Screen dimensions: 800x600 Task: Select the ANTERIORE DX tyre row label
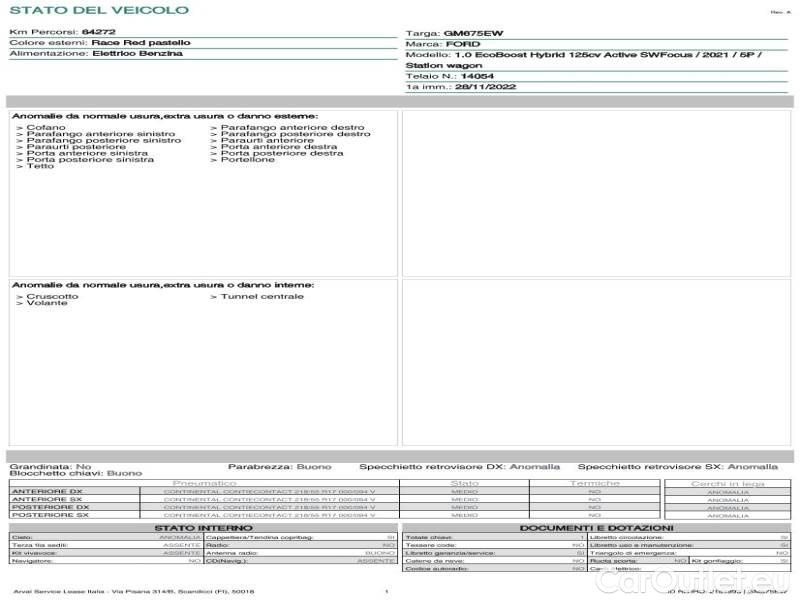click(x=47, y=491)
